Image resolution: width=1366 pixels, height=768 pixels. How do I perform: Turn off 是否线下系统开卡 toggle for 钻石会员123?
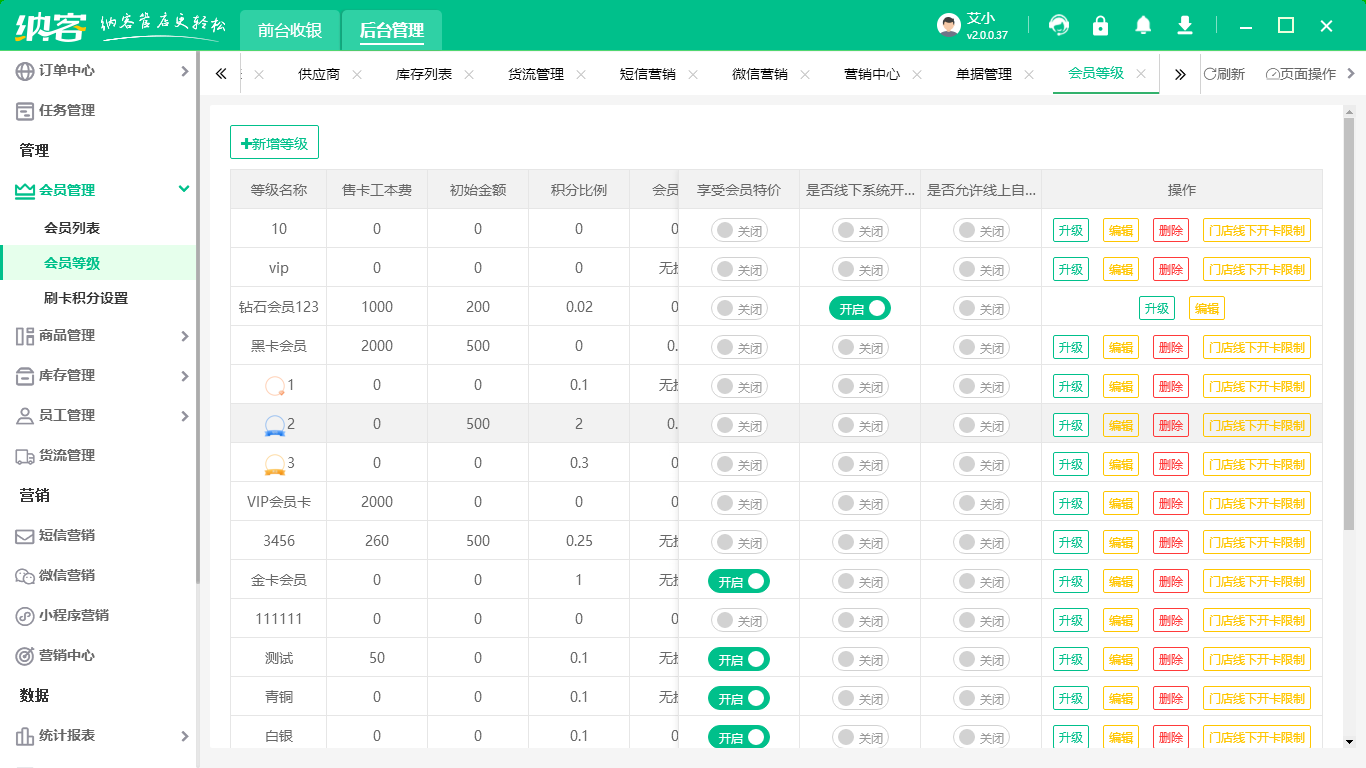pos(859,308)
